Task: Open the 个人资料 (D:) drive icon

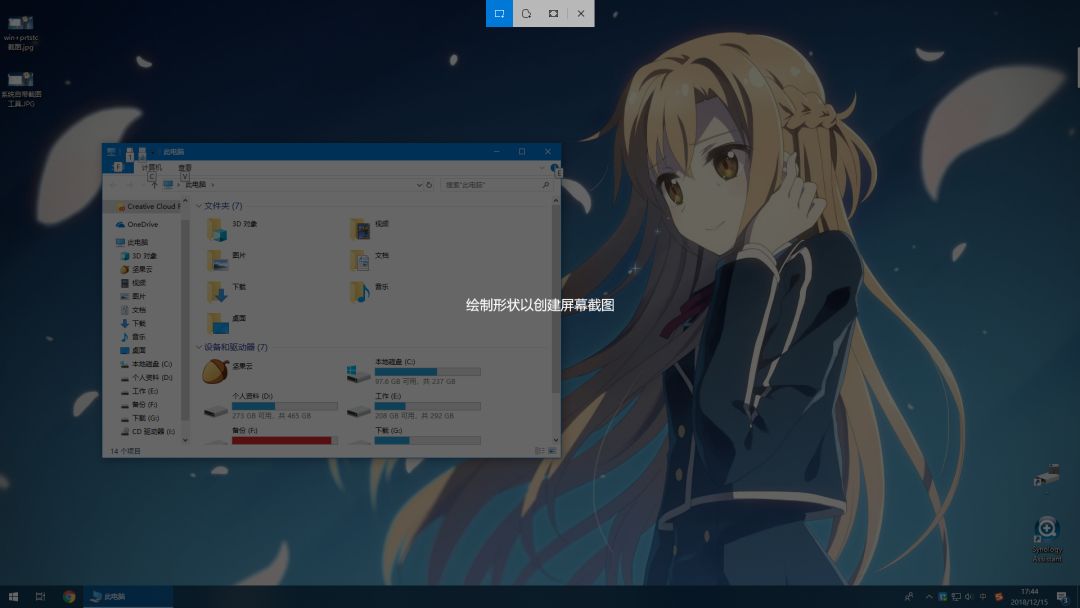Action: [216, 410]
